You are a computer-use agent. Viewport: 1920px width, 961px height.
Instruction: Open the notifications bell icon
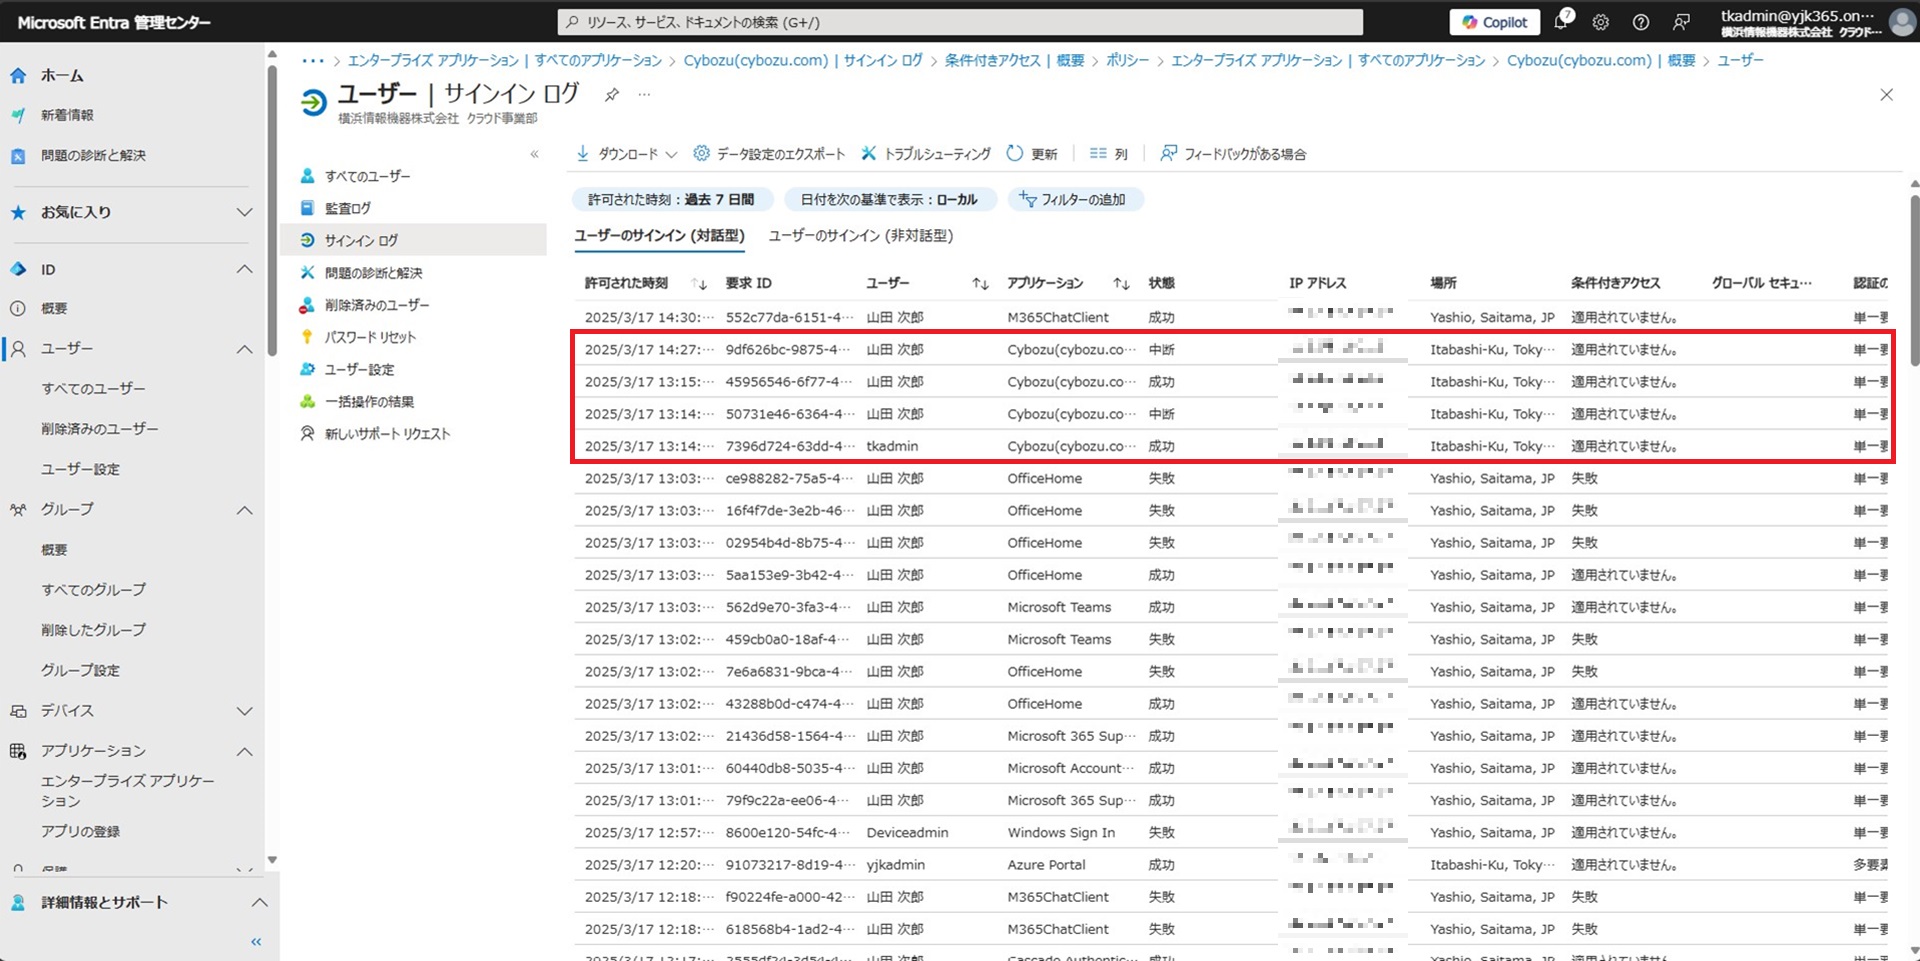pyautogui.click(x=1561, y=21)
